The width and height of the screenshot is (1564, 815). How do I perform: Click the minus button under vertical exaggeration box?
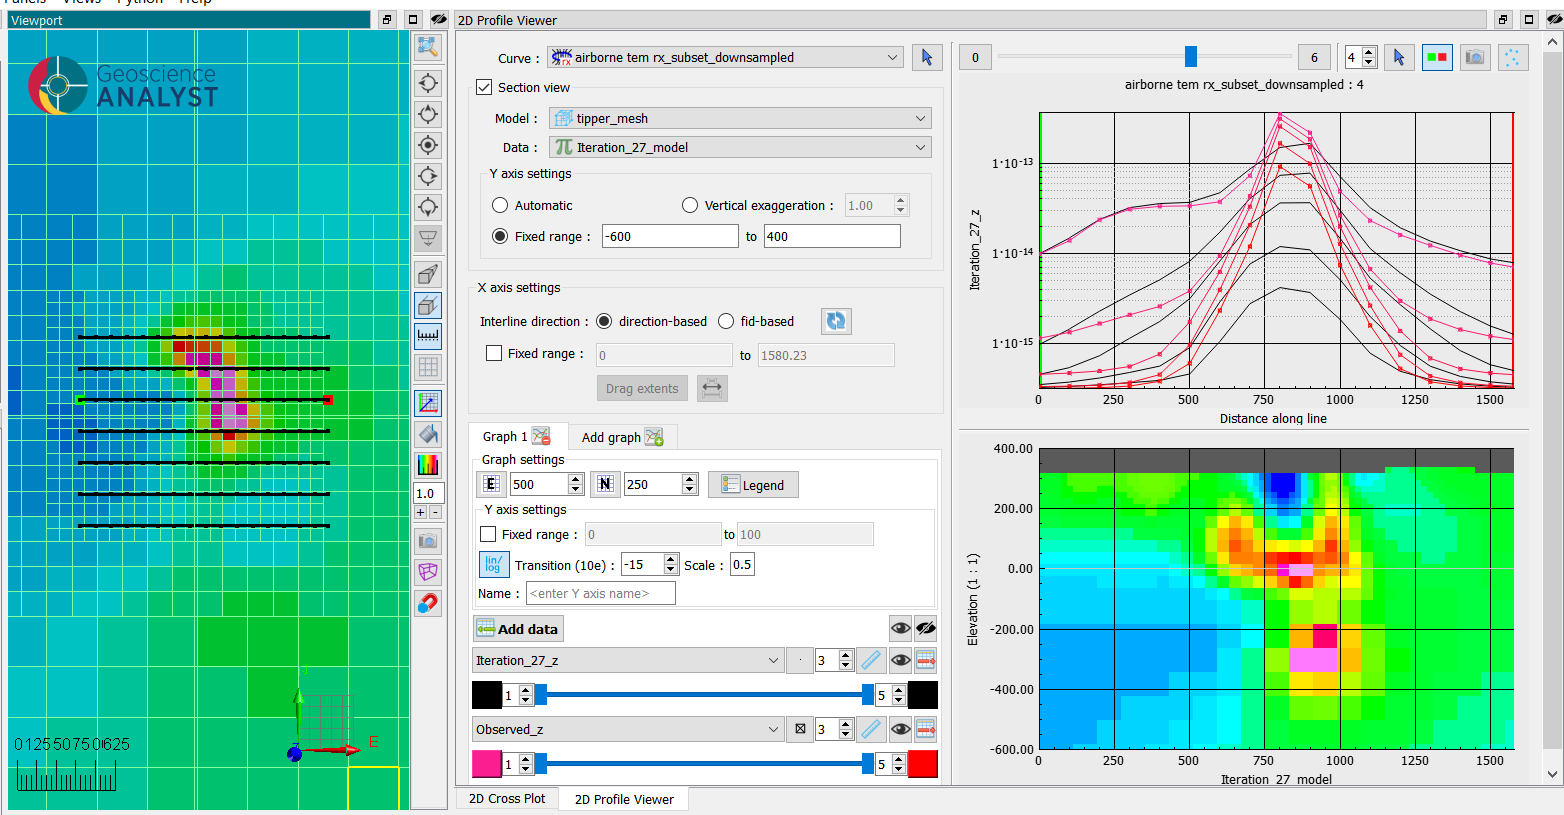tap(435, 512)
